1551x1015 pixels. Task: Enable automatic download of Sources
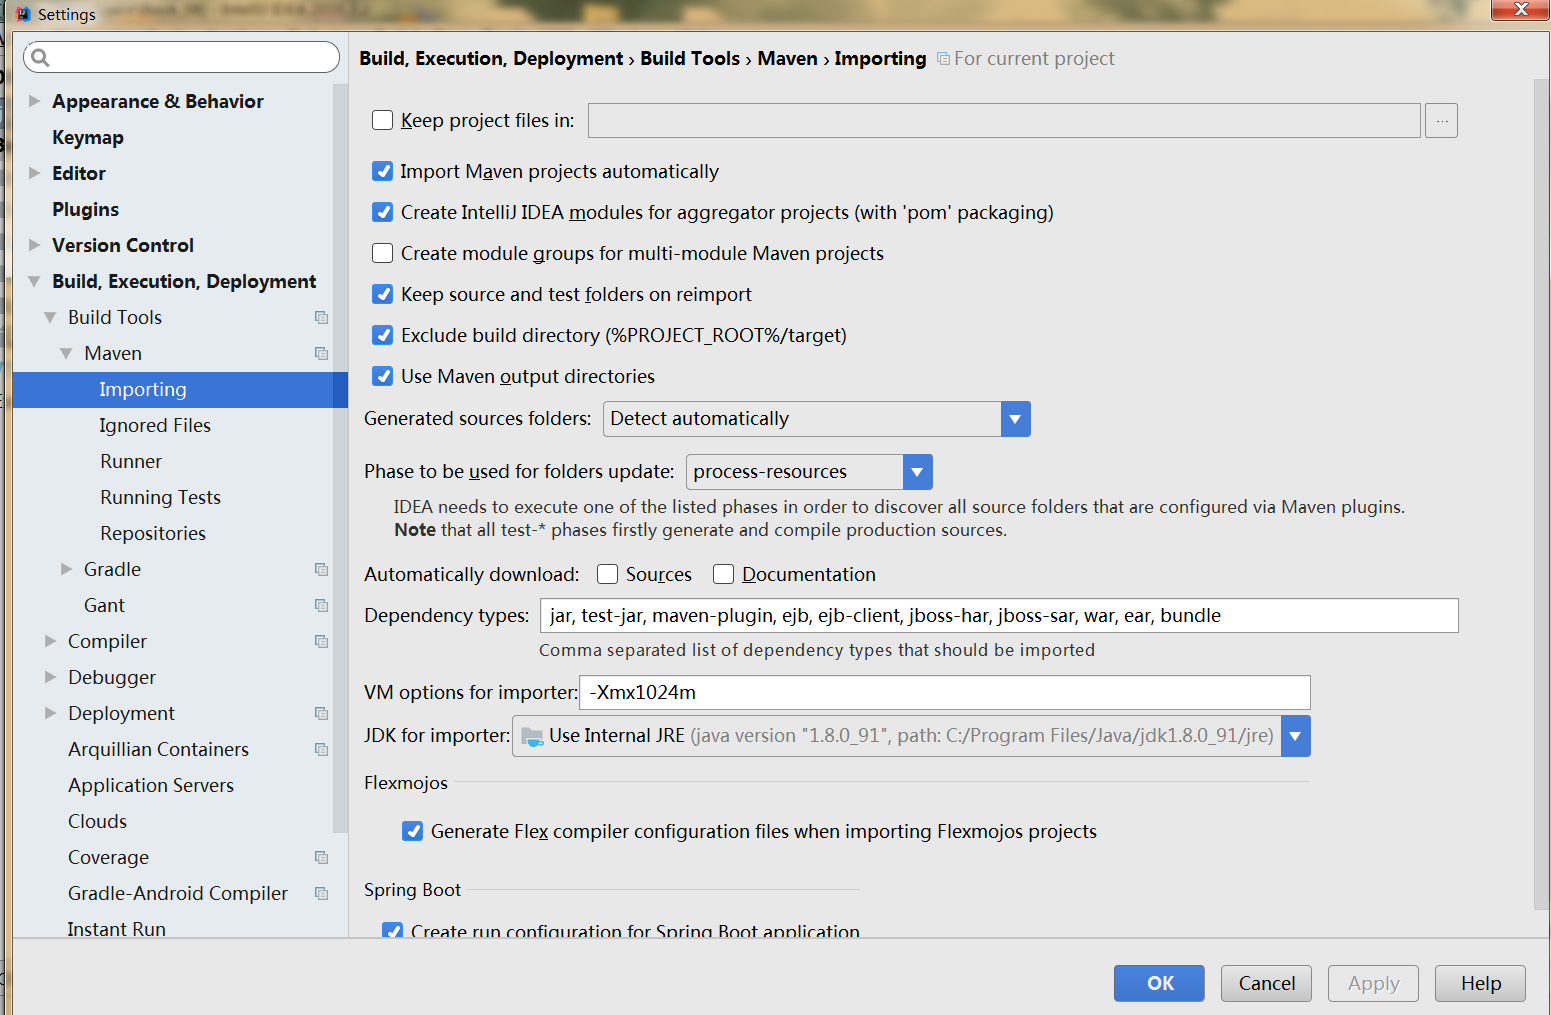point(607,574)
